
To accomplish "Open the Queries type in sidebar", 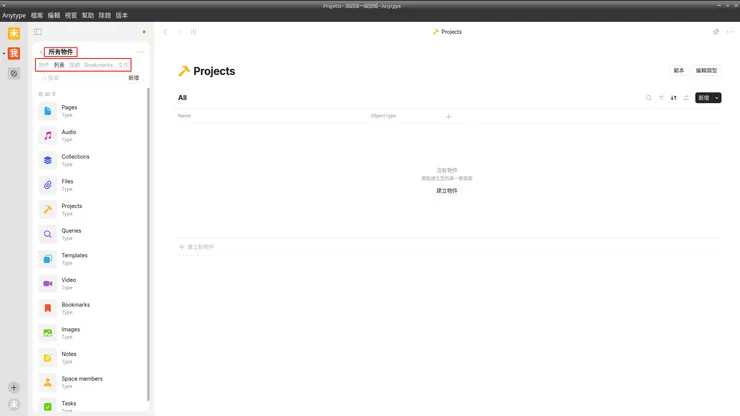I will 92,234.
